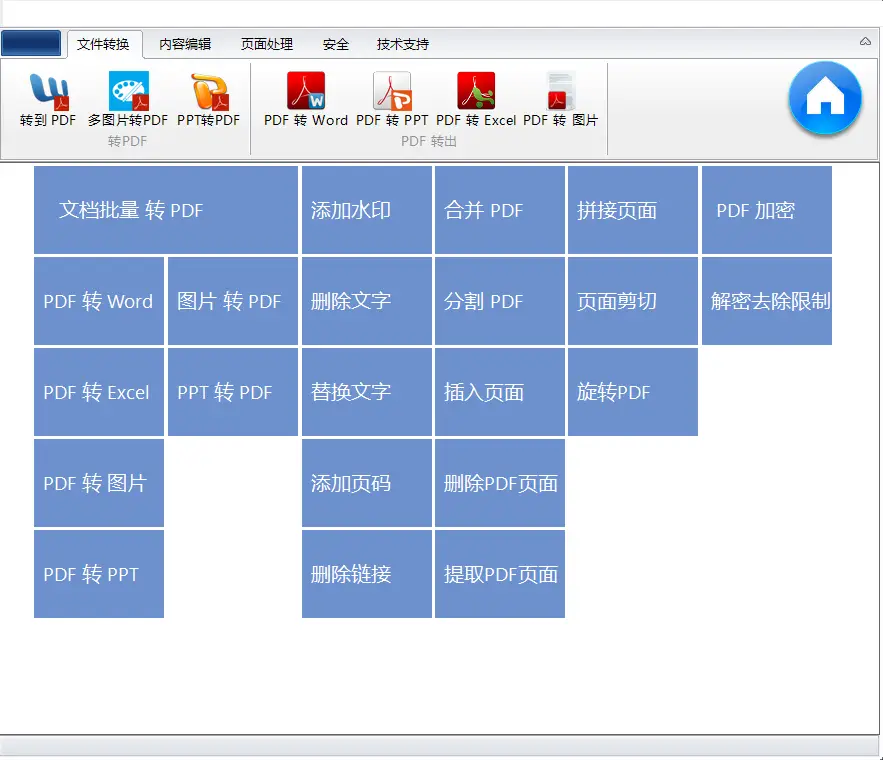
Task: Click the 添加水印 button
Action: (366, 210)
